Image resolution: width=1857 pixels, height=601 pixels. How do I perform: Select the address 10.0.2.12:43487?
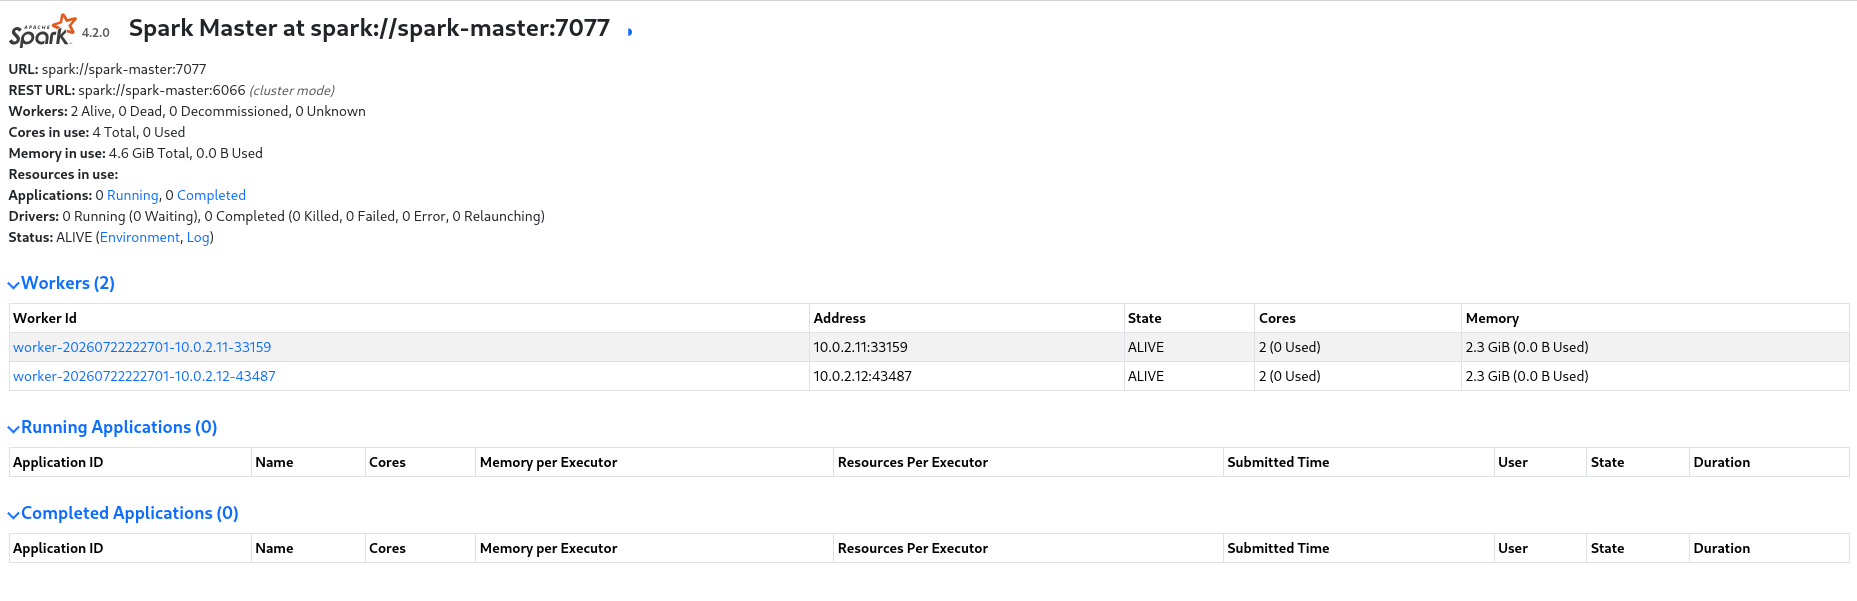tap(863, 376)
